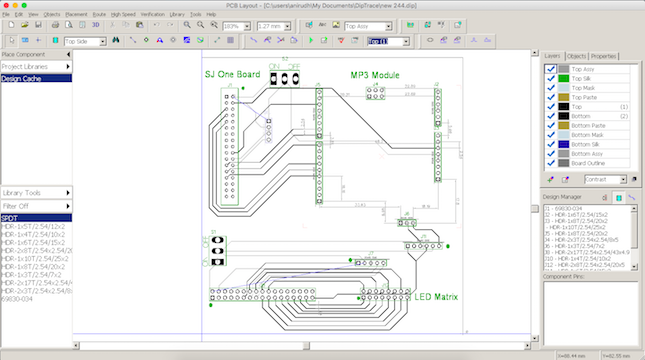Screen dimensions: 645x360
Task: Zoom out with the magnifier minus icon
Action: coord(200,26)
